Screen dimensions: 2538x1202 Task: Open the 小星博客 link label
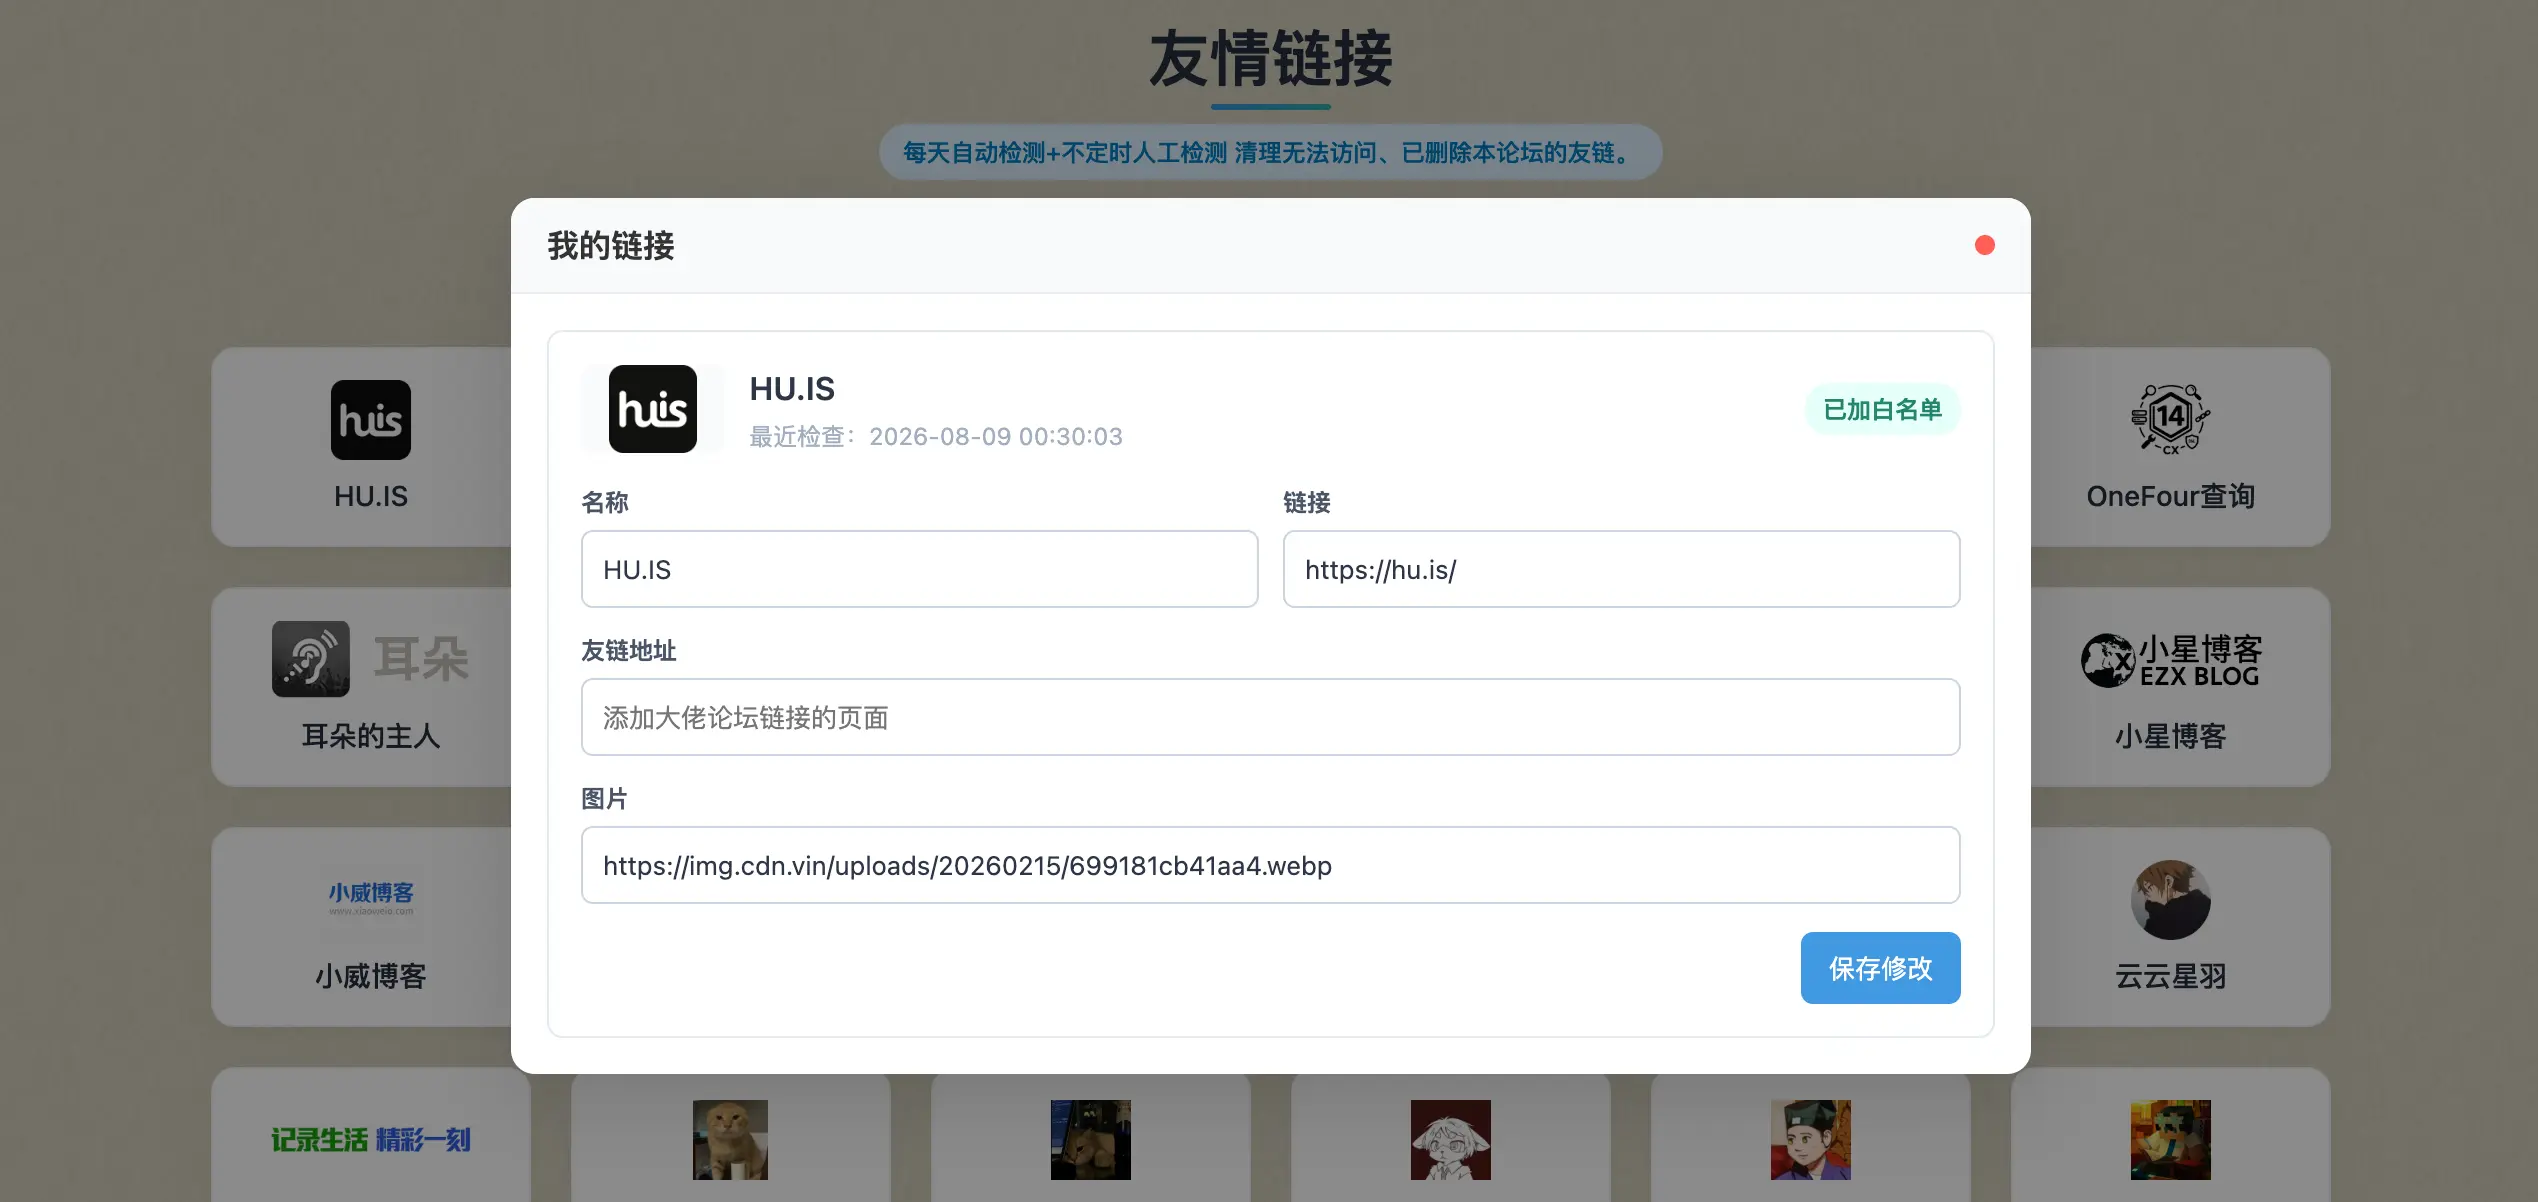[x=2170, y=736]
